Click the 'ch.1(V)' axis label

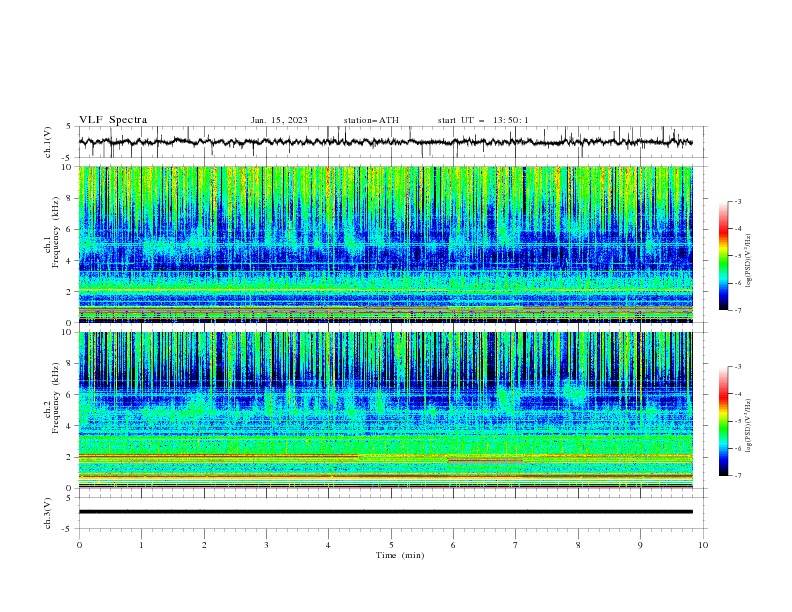48,142
